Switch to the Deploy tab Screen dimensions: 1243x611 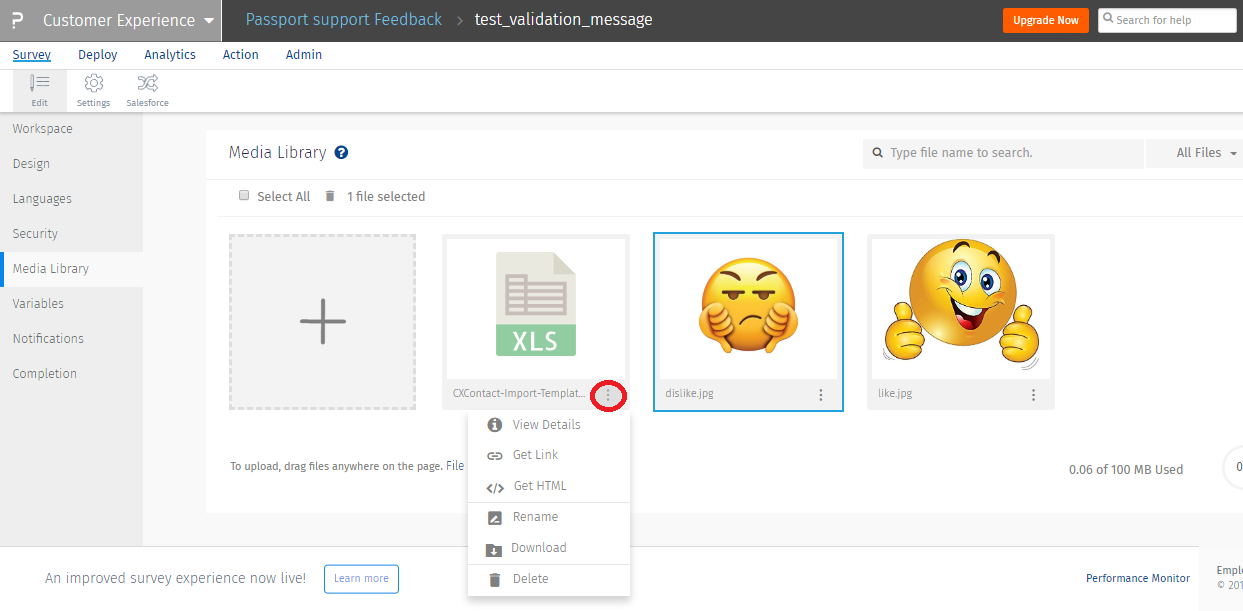pos(98,54)
